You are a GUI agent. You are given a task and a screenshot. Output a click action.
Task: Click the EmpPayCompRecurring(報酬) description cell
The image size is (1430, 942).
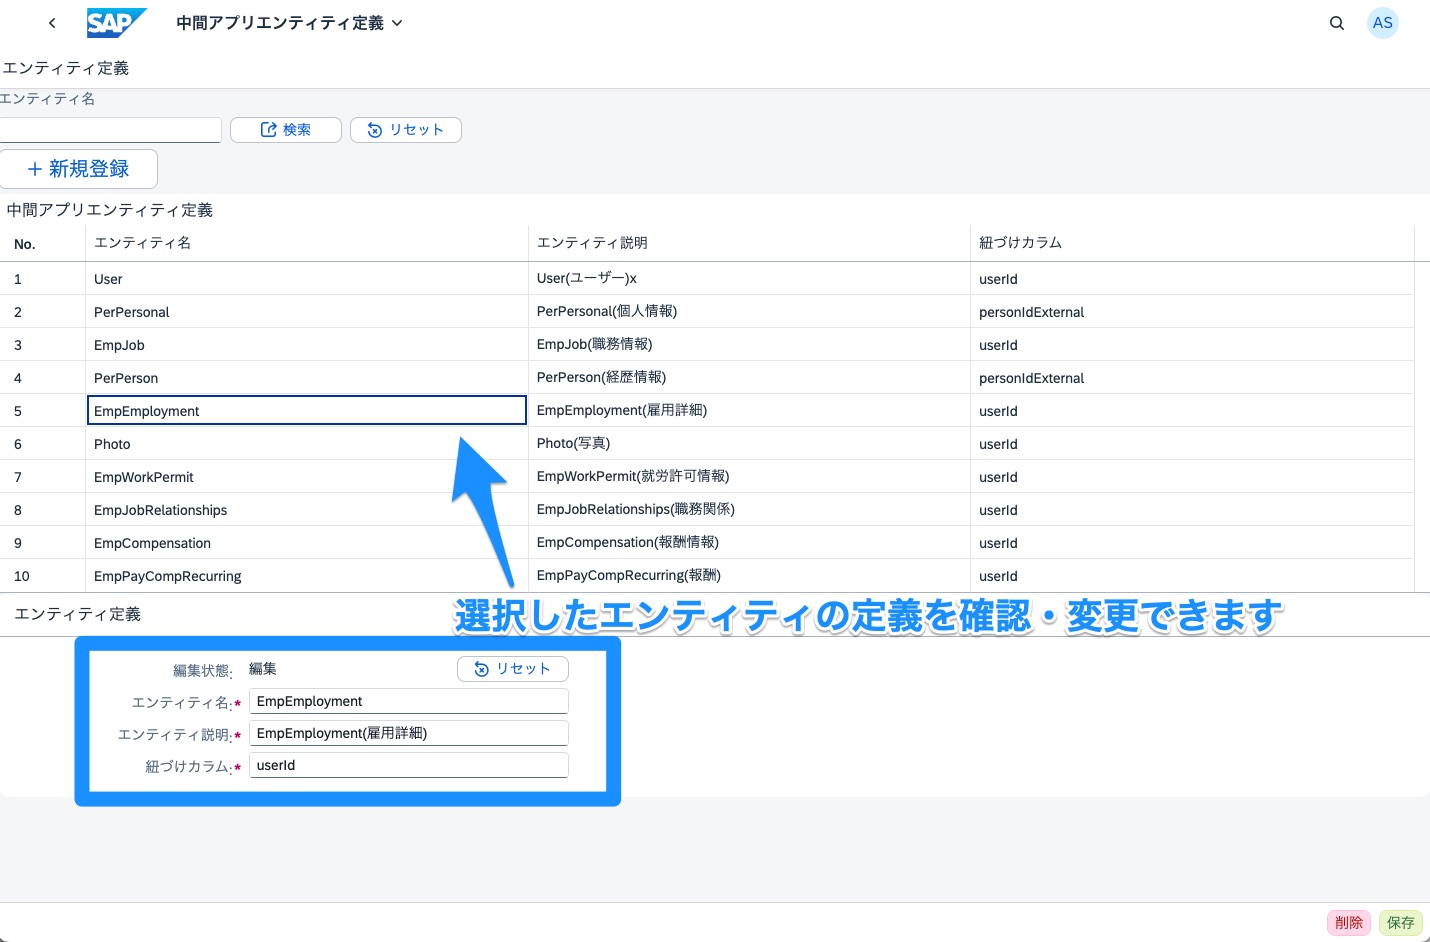749,576
